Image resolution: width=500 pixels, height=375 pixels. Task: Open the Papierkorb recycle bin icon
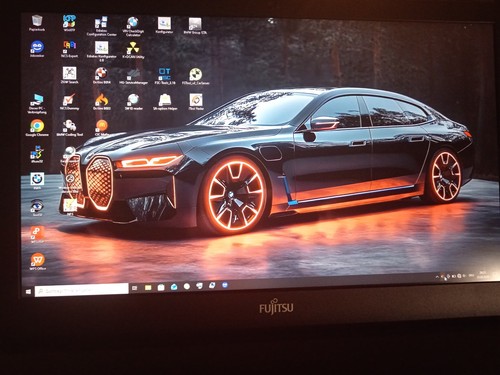pos(37,23)
